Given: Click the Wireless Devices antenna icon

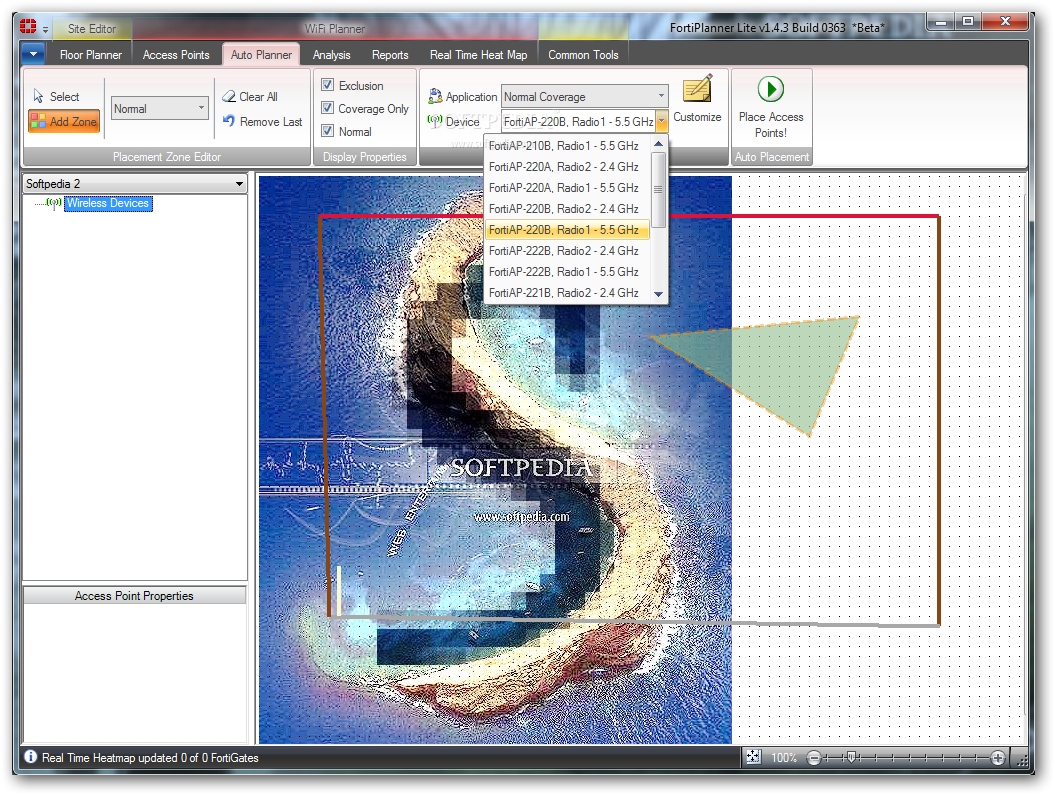Looking at the screenshot, I should (x=54, y=202).
